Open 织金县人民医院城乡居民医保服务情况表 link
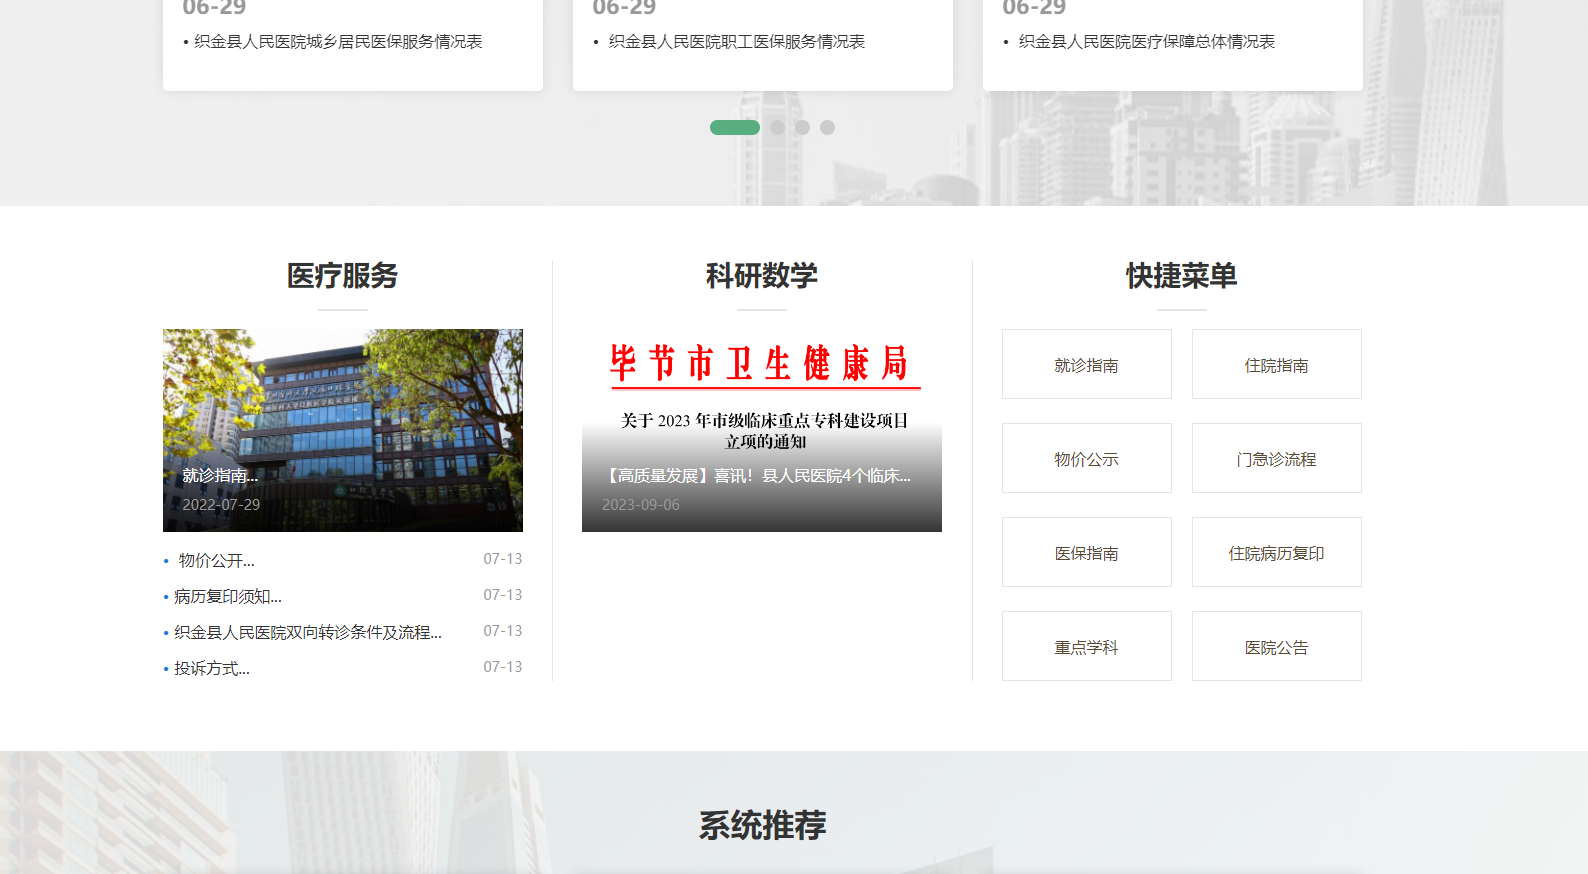 (x=338, y=42)
